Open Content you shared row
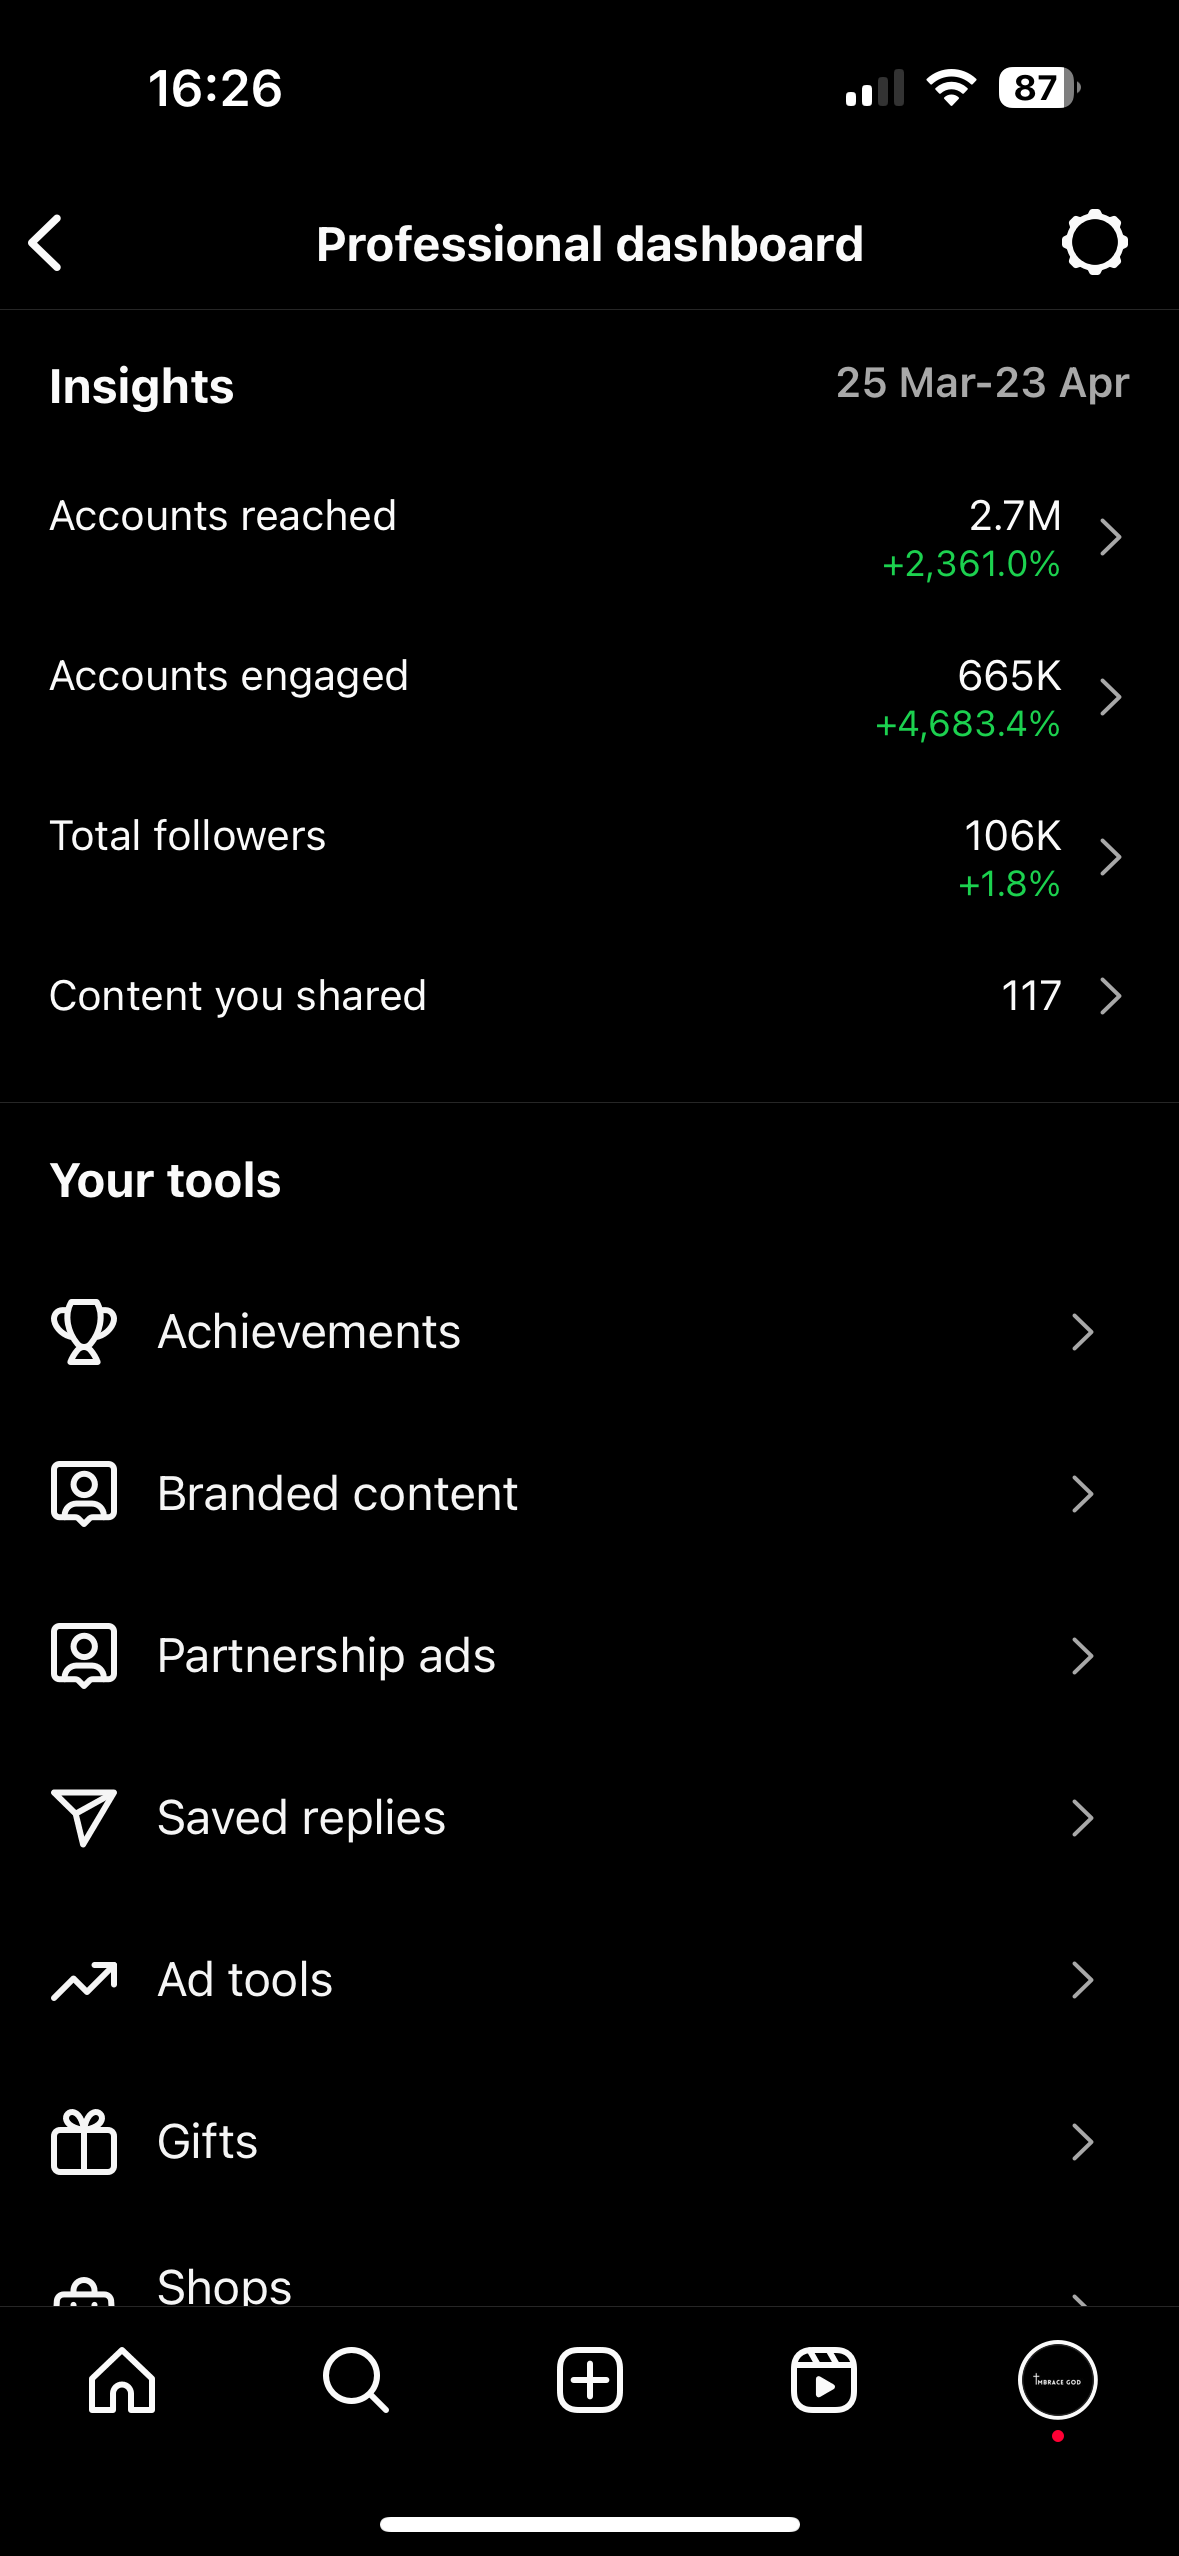Viewport: 1179px width, 2556px height. tap(589, 996)
